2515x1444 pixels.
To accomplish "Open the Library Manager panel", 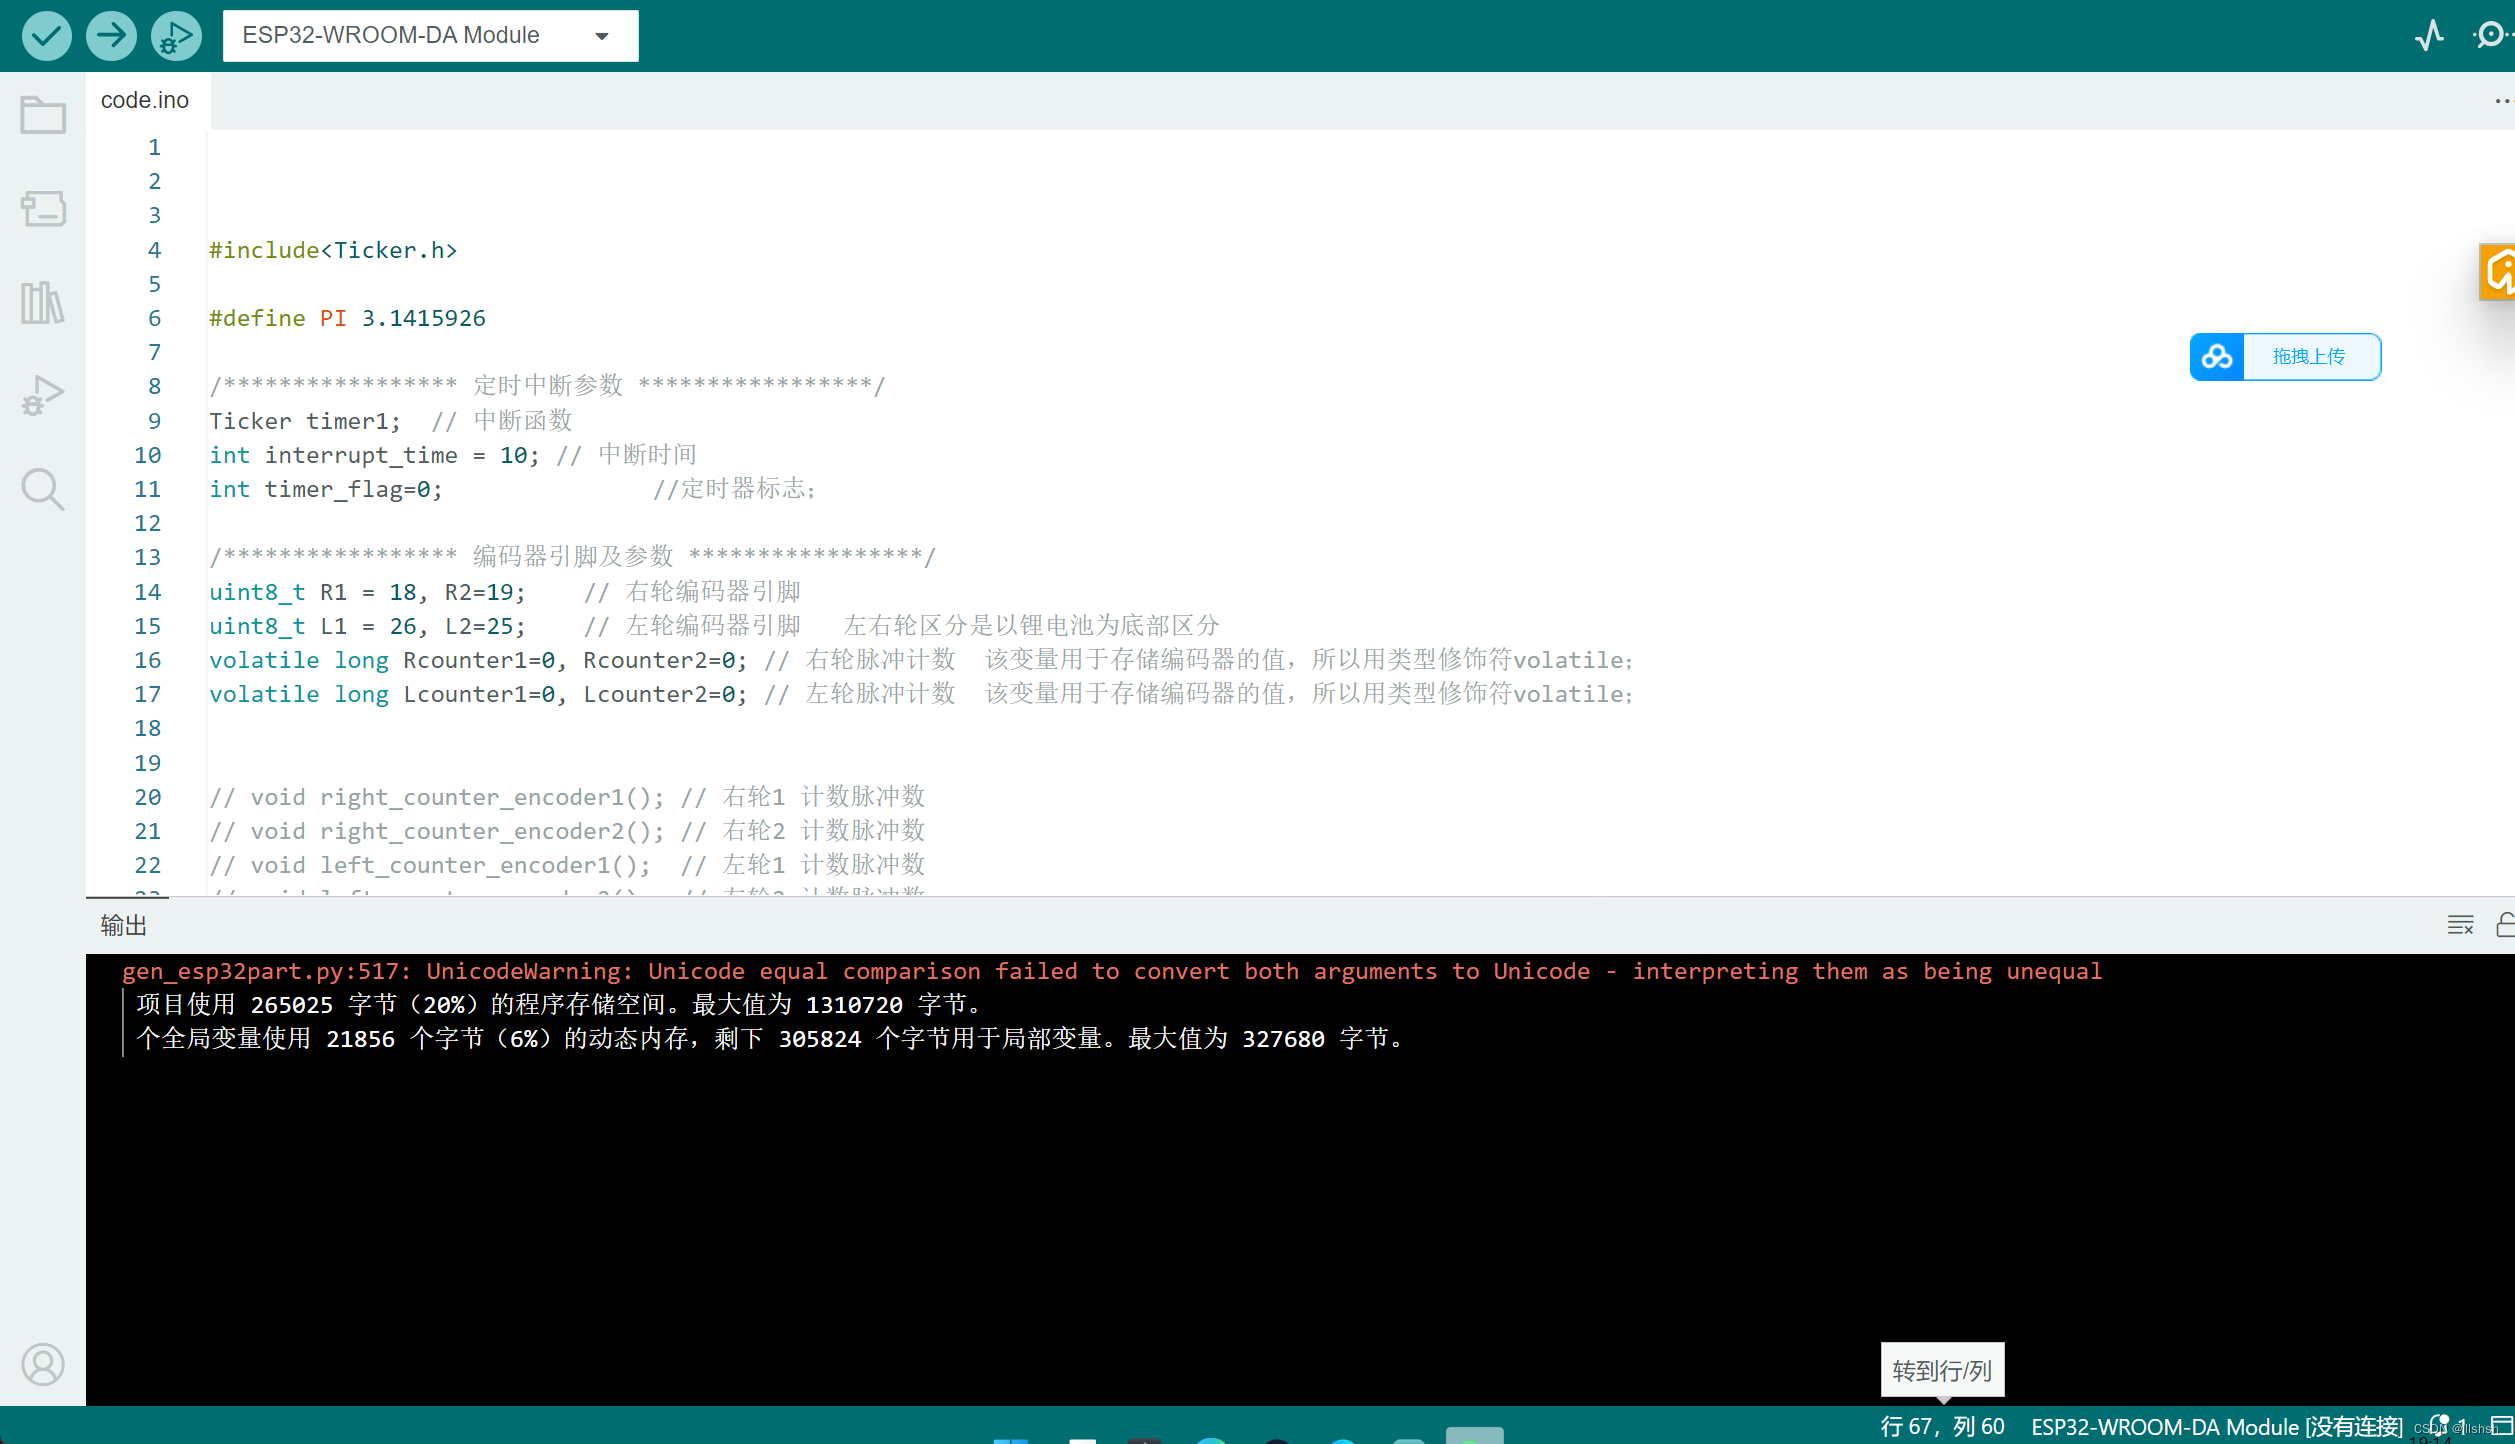I will click(43, 302).
